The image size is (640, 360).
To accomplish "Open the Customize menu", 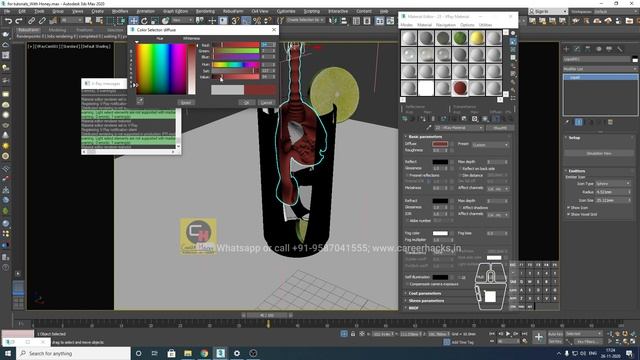I will point(286,11).
